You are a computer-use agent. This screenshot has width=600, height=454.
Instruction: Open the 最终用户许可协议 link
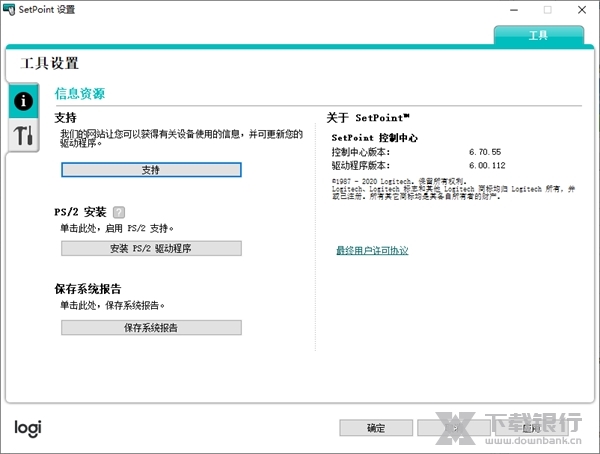tap(372, 251)
